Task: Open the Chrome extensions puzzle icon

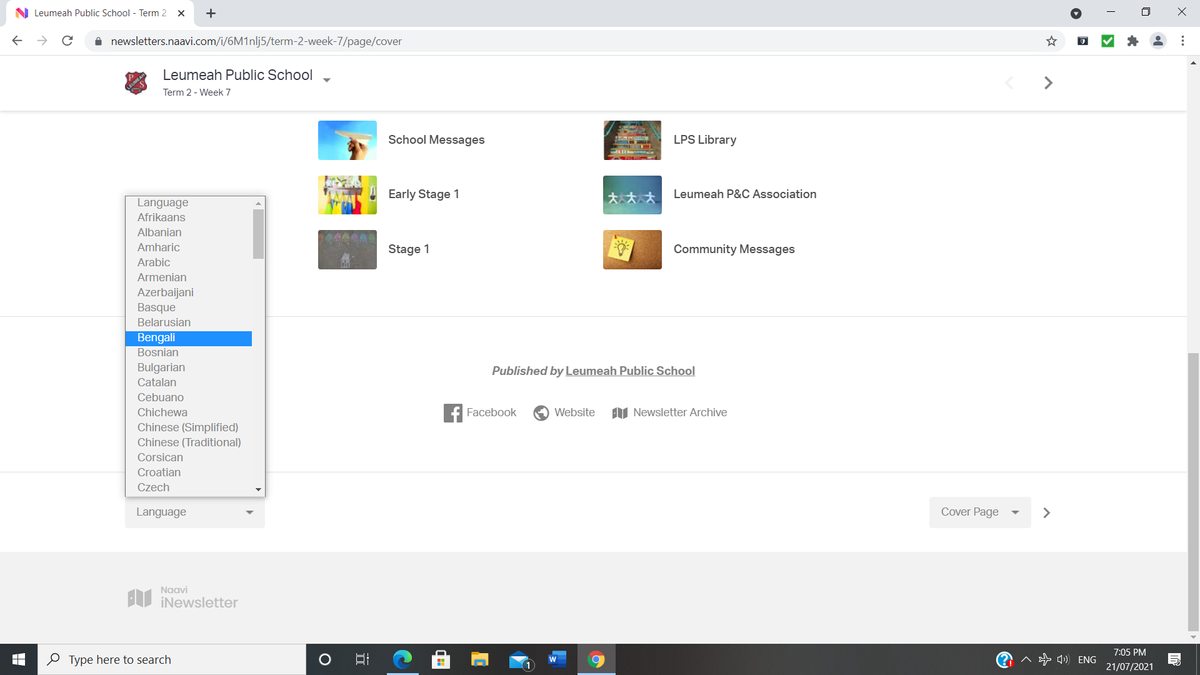Action: coord(1133,41)
